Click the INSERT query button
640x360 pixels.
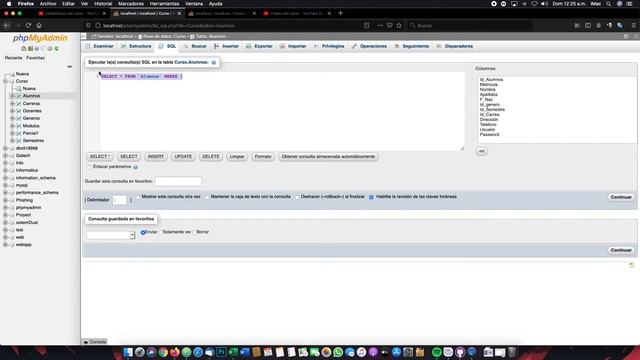(x=156, y=156)
